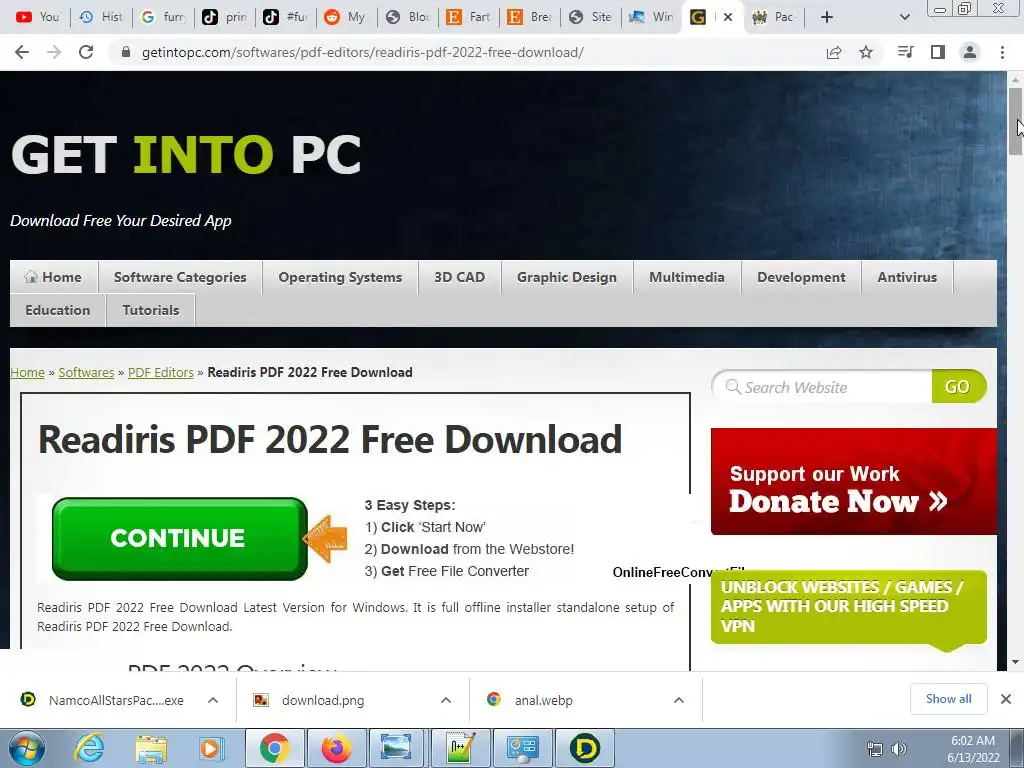Open the Development menu
The image size is (1024, 768).
801,277
